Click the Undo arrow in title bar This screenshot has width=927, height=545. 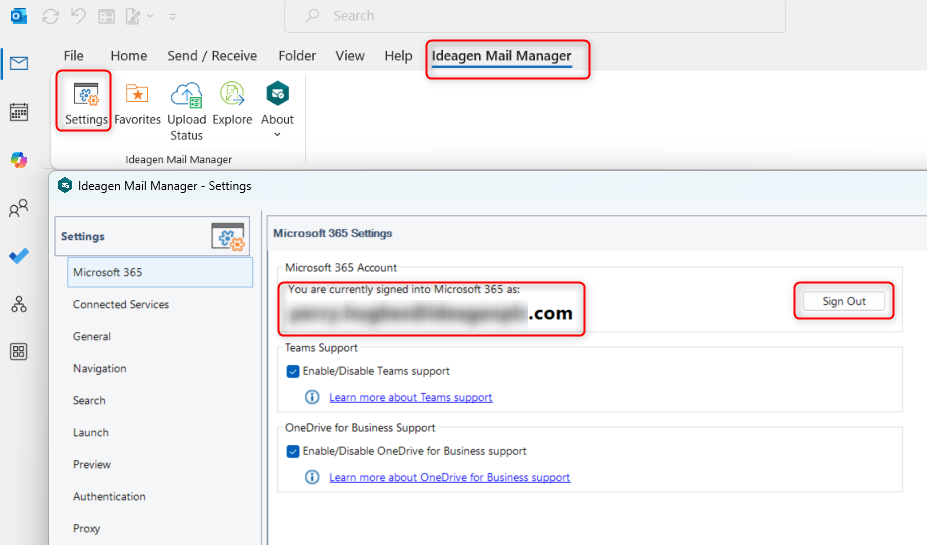click(x=78, y=16)
